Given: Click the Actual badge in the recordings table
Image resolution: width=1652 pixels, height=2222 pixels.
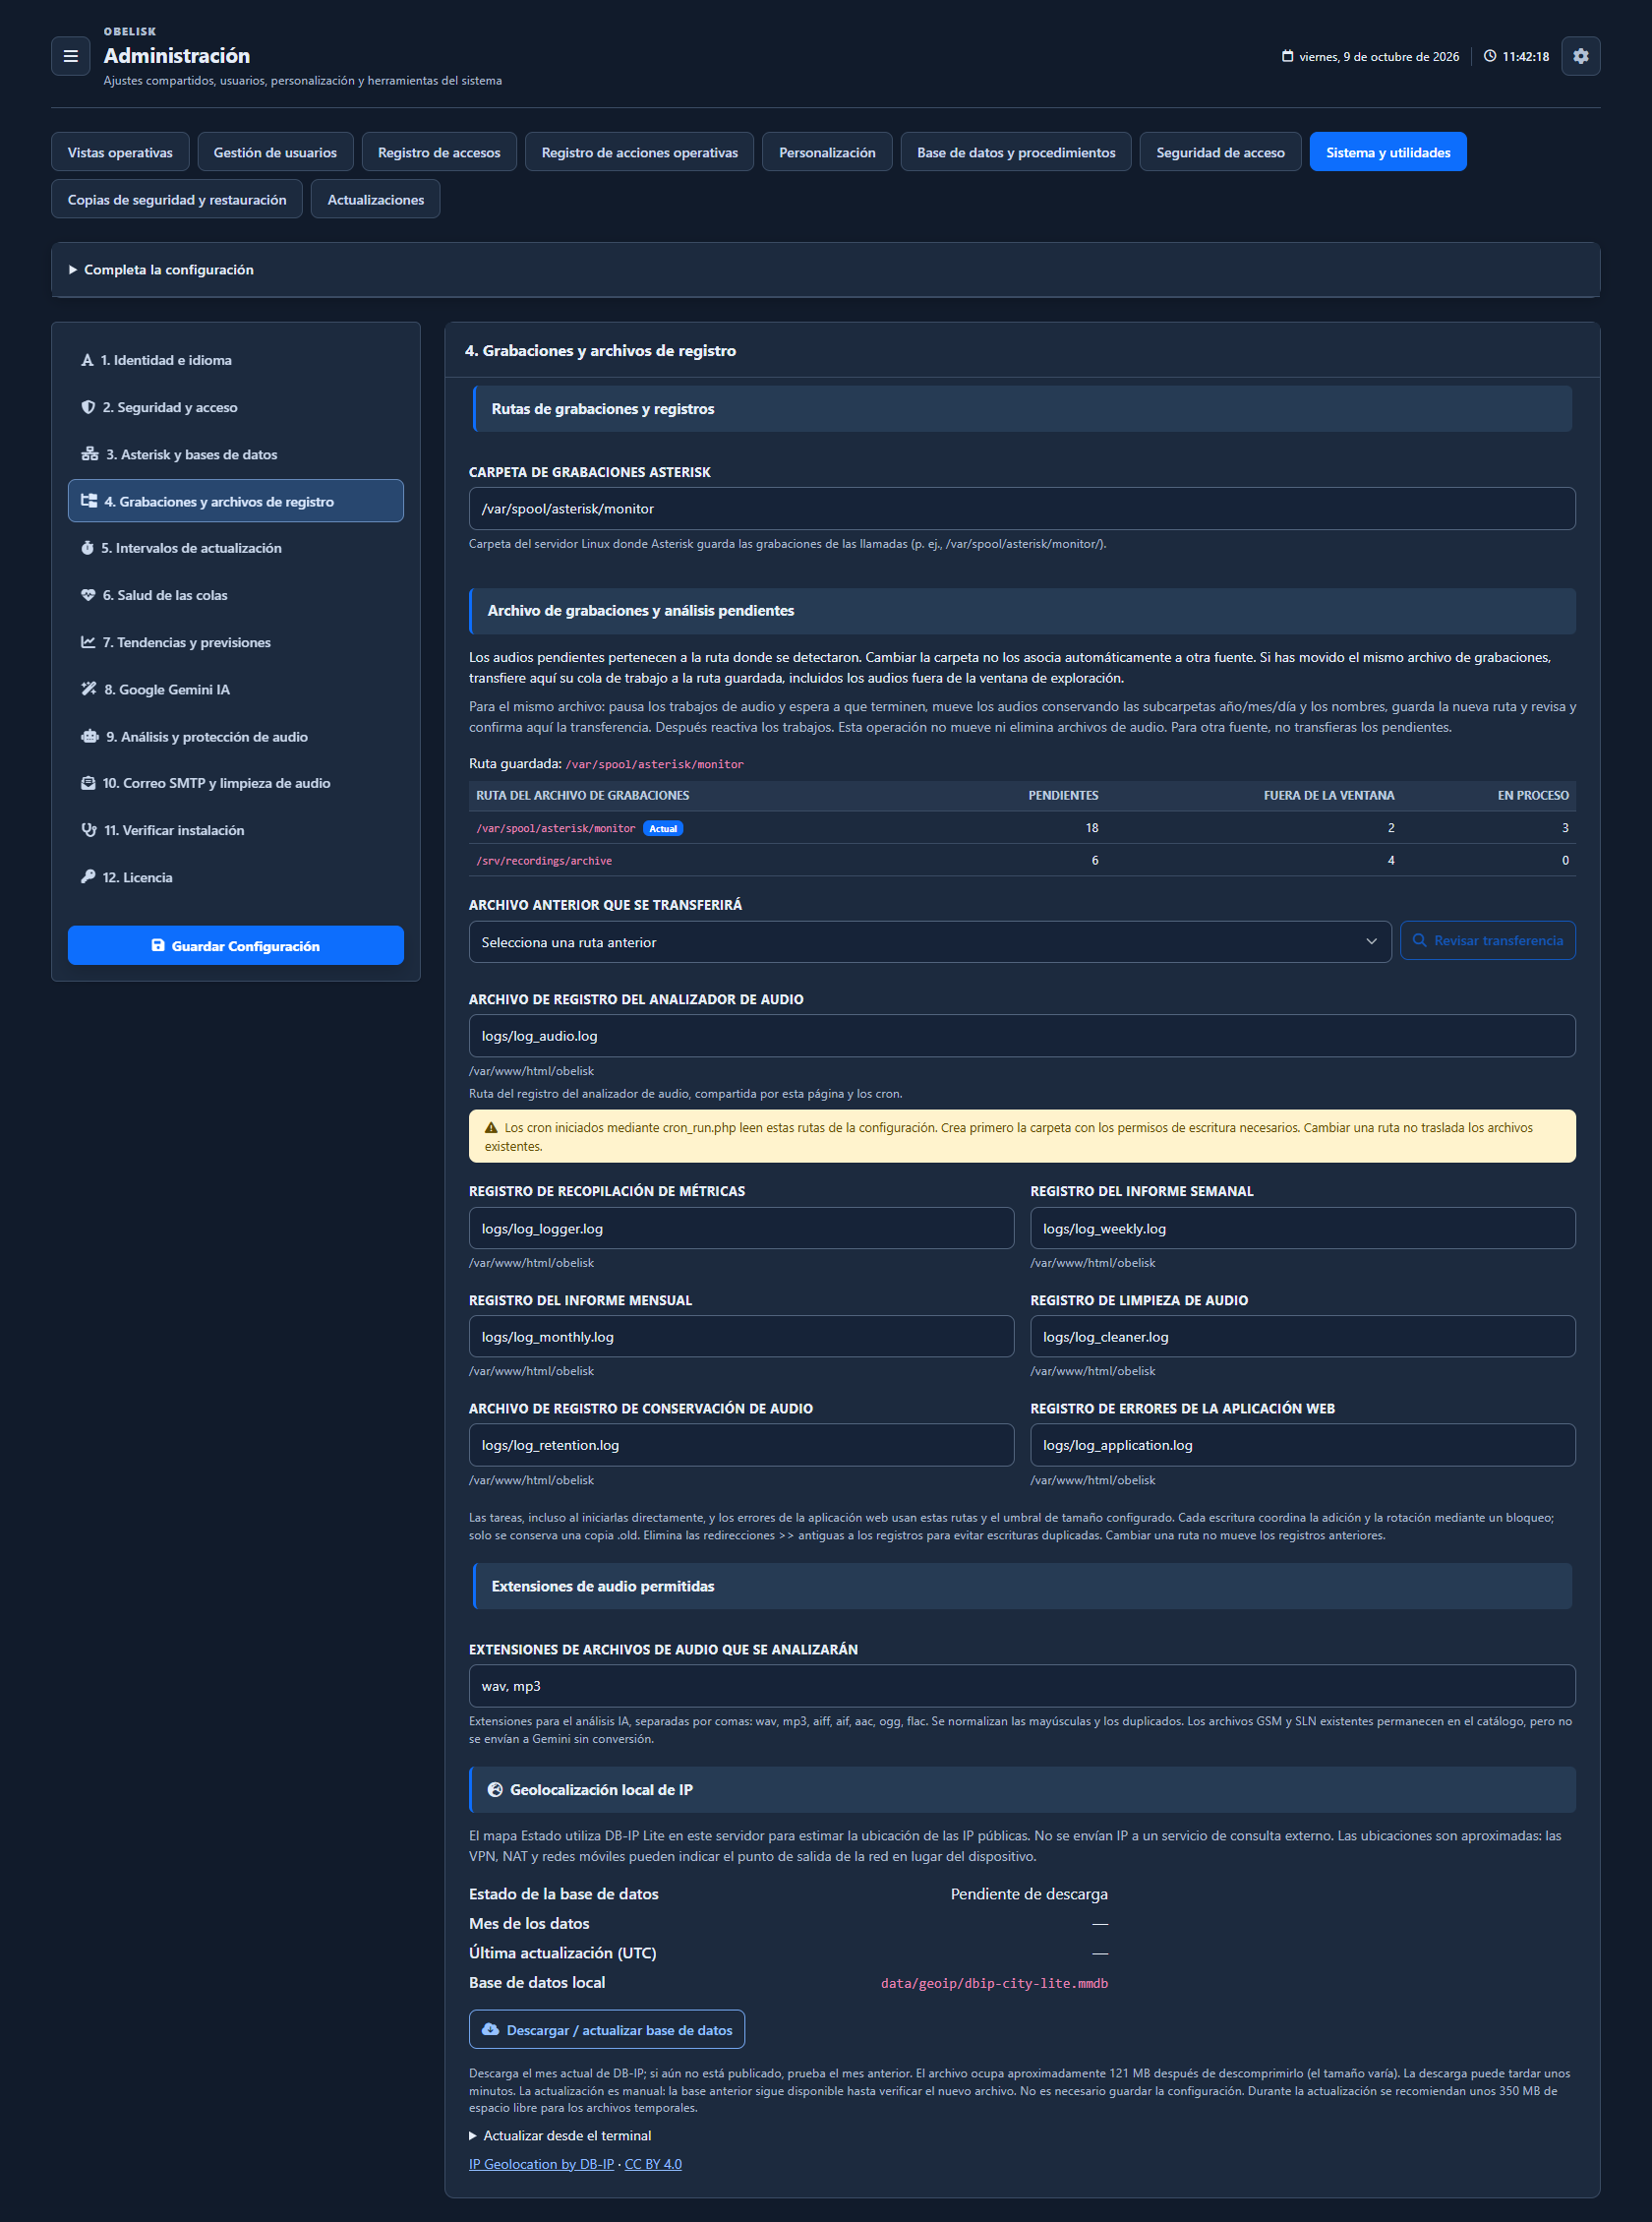Looking at the screenshot, I should point(663,828).
